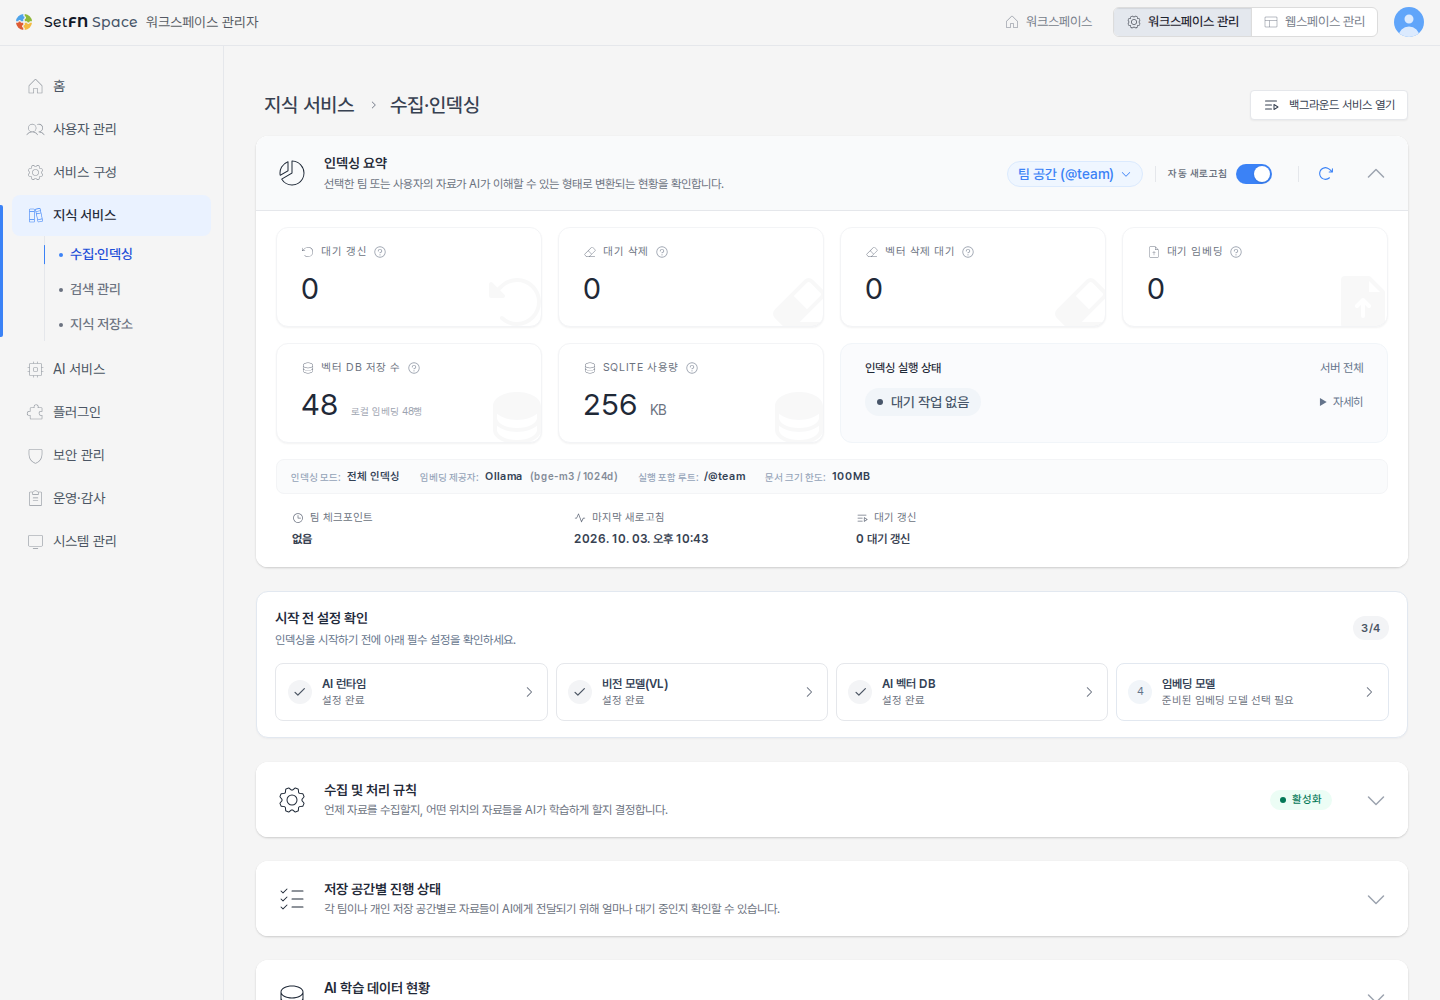Viewport: 1440px width, 1000px height.
Task: Click help icon next to 대기 임베딩
Action: coord(1236,252)
